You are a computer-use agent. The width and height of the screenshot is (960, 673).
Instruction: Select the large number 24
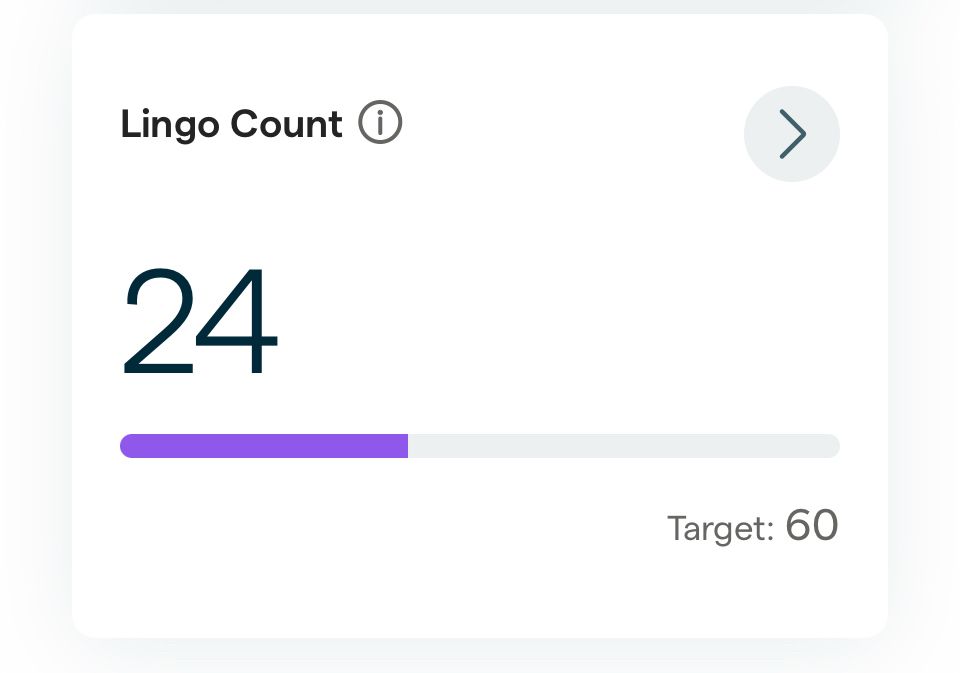(x=199, y=321)
